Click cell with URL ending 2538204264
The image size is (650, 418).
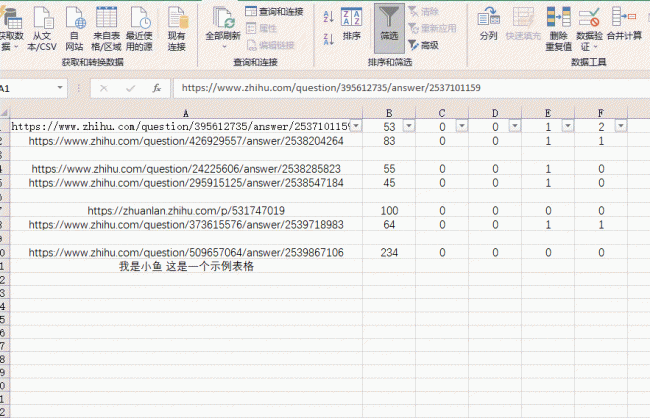point(186,141)
